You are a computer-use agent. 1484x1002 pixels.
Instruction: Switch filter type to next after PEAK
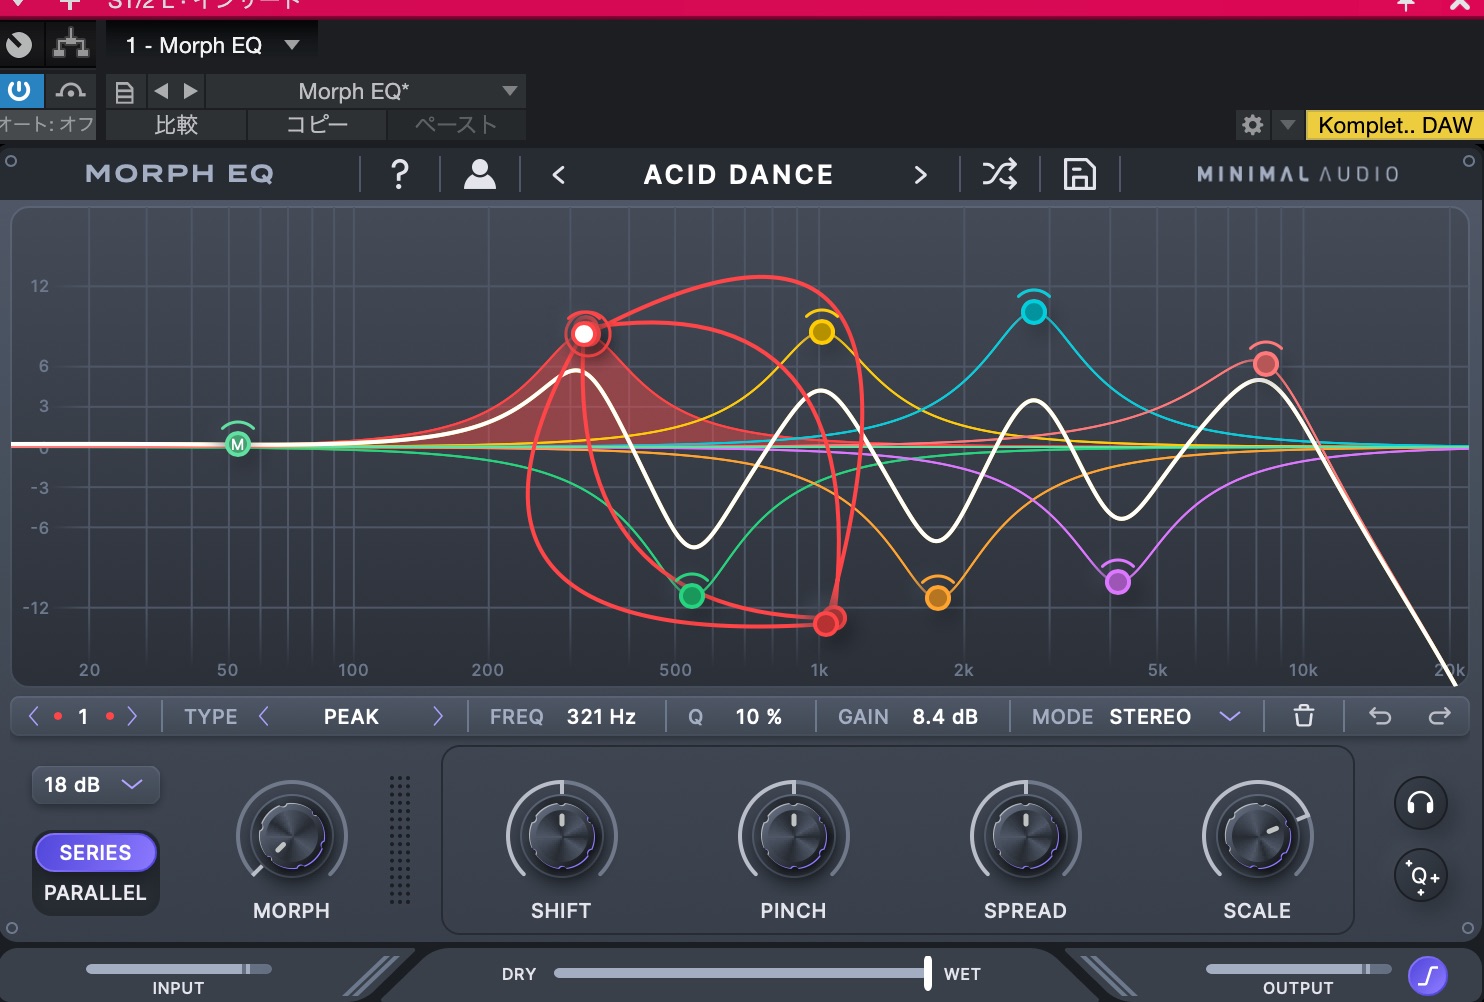(x=437, y=716)
